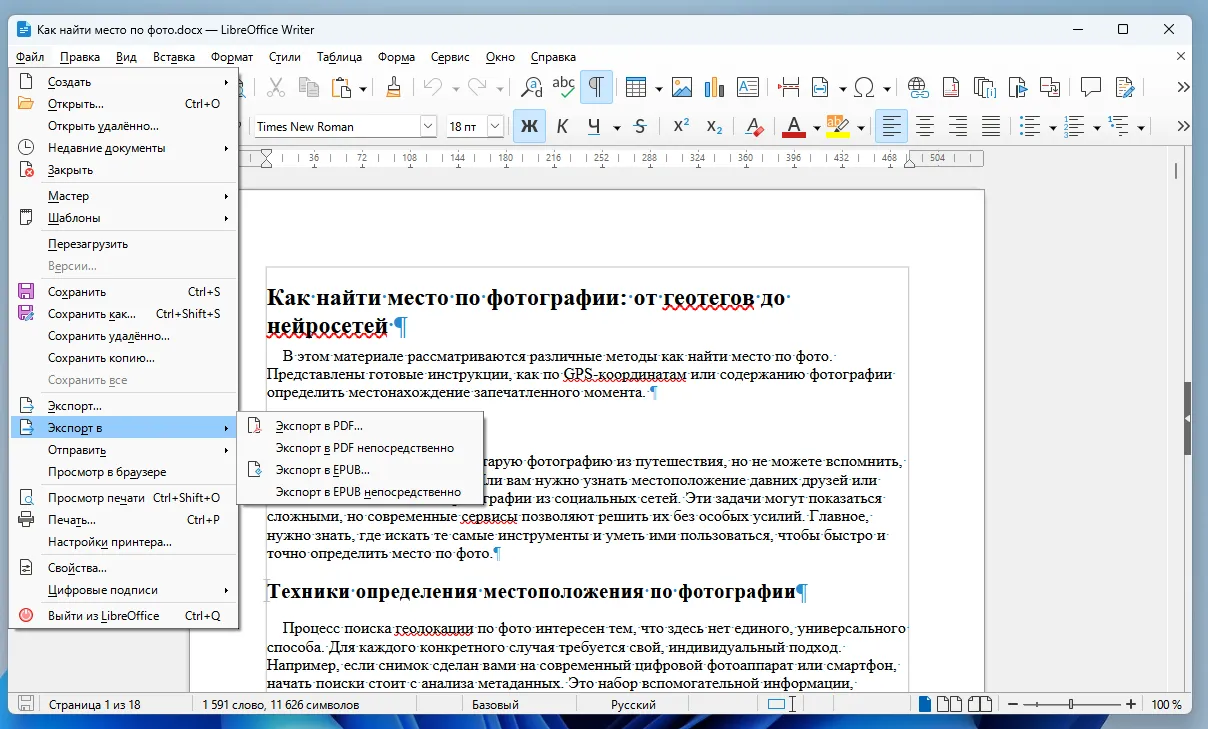Open the font name dropdown
Screen dimensions: 1208x729
pos(428,126)
